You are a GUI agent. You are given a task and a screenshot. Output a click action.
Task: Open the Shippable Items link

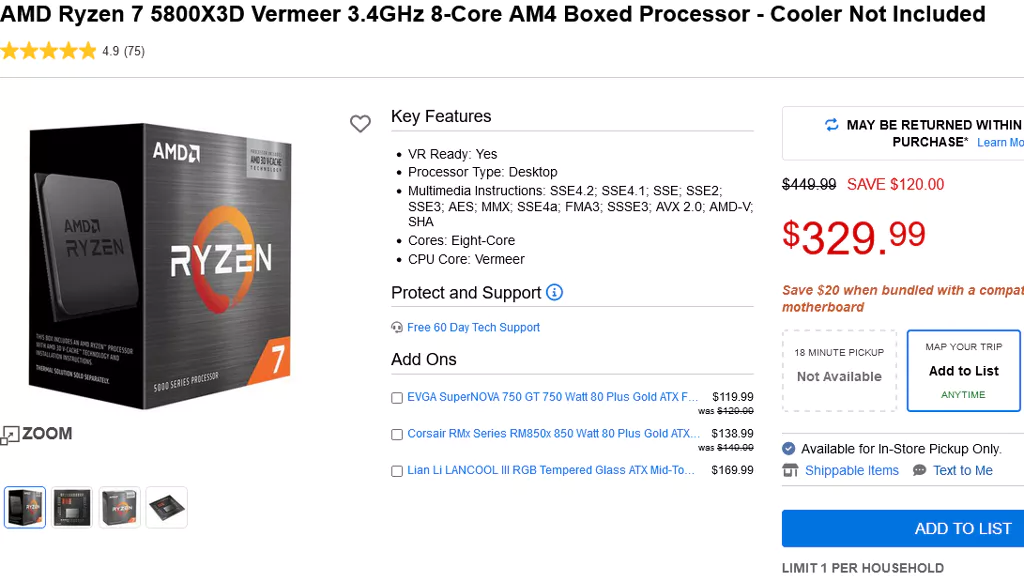click(851, 470)
